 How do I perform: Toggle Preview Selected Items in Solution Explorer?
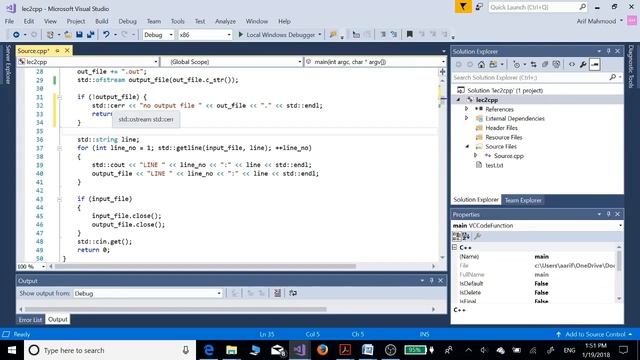click(x=595, y=64)
